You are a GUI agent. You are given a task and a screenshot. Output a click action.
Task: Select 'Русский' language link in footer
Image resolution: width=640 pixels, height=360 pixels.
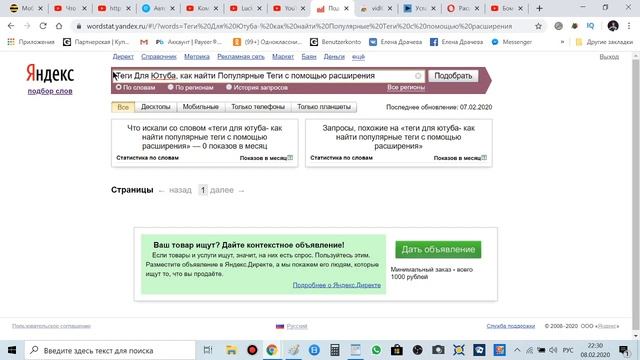tap(297, 326)
